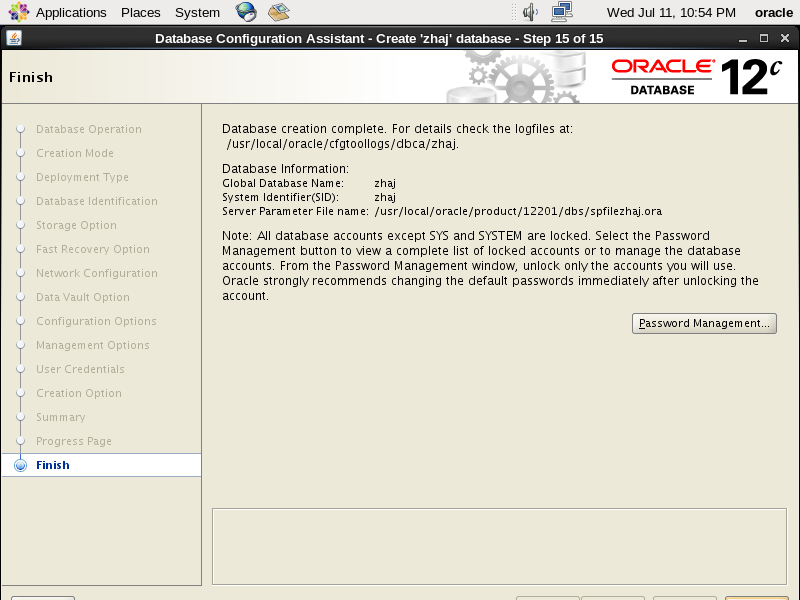Click the window title bar text
The height and width of the screenshot is (600, 800).
click(379, 39)
